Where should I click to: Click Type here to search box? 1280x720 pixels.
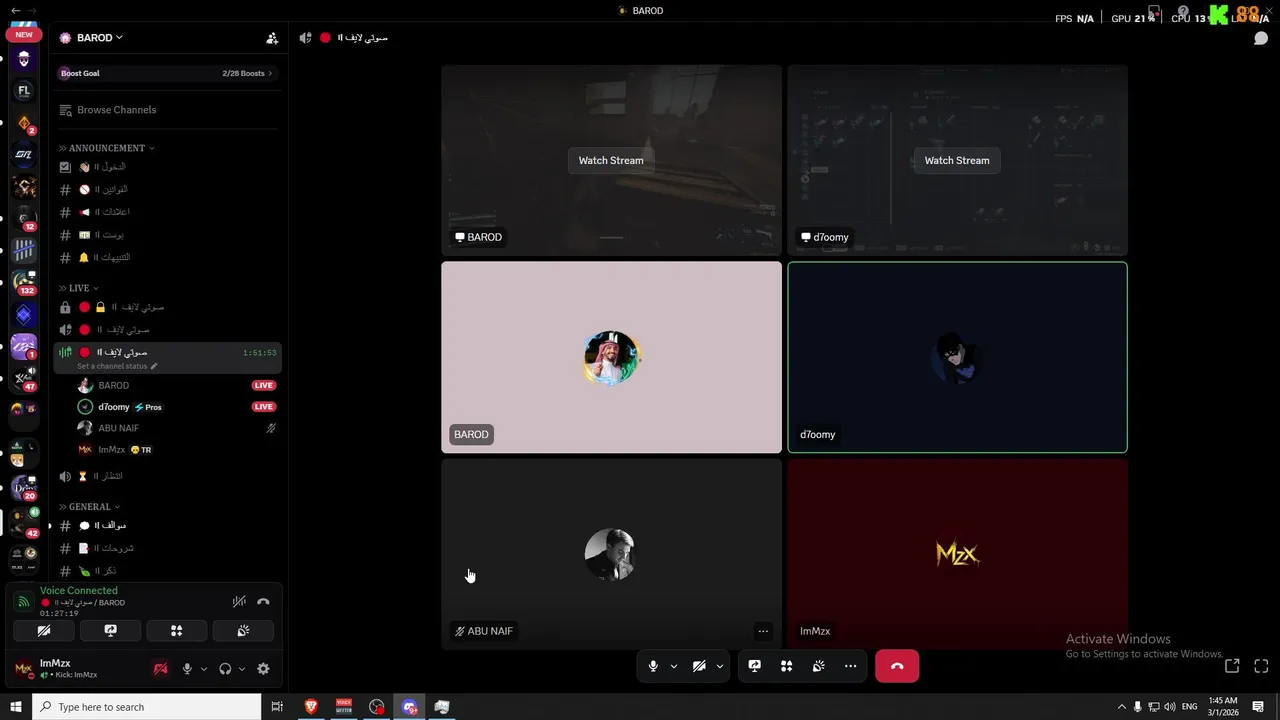click(147, 707)
